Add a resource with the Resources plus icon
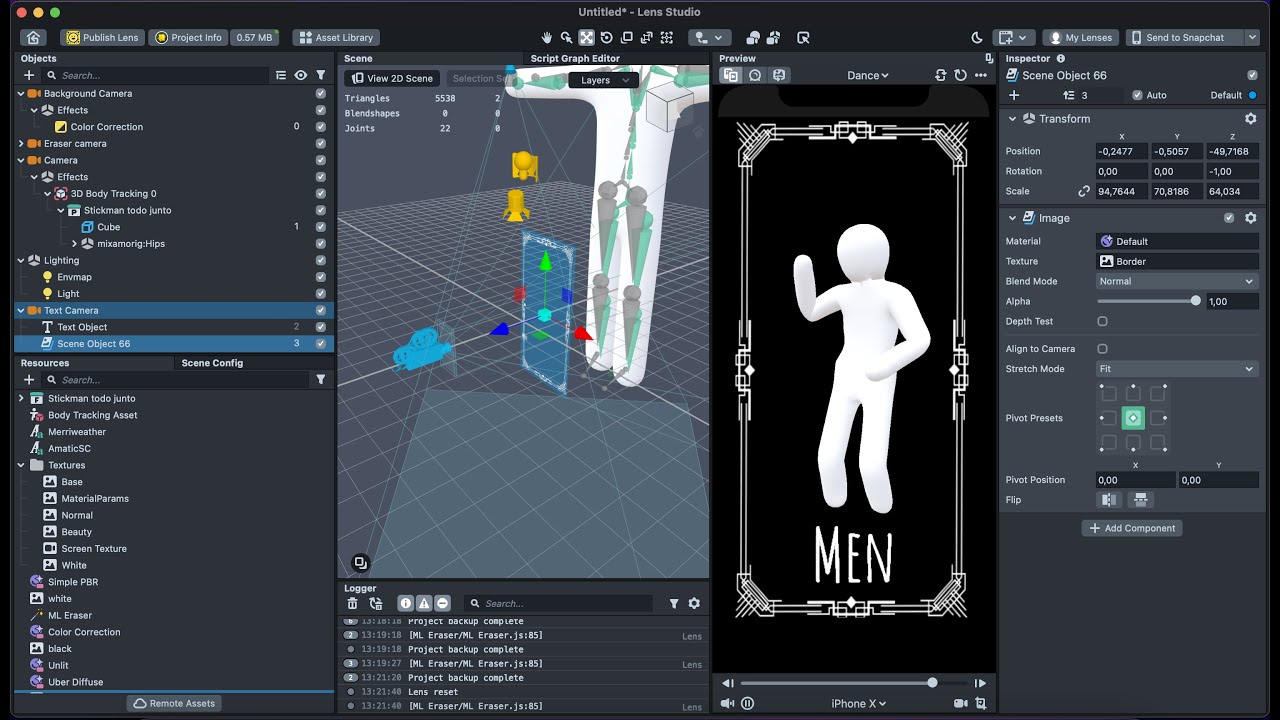The width and height of the screenshot is (1280, 720). pyautogui.click(x=29, y=380)
